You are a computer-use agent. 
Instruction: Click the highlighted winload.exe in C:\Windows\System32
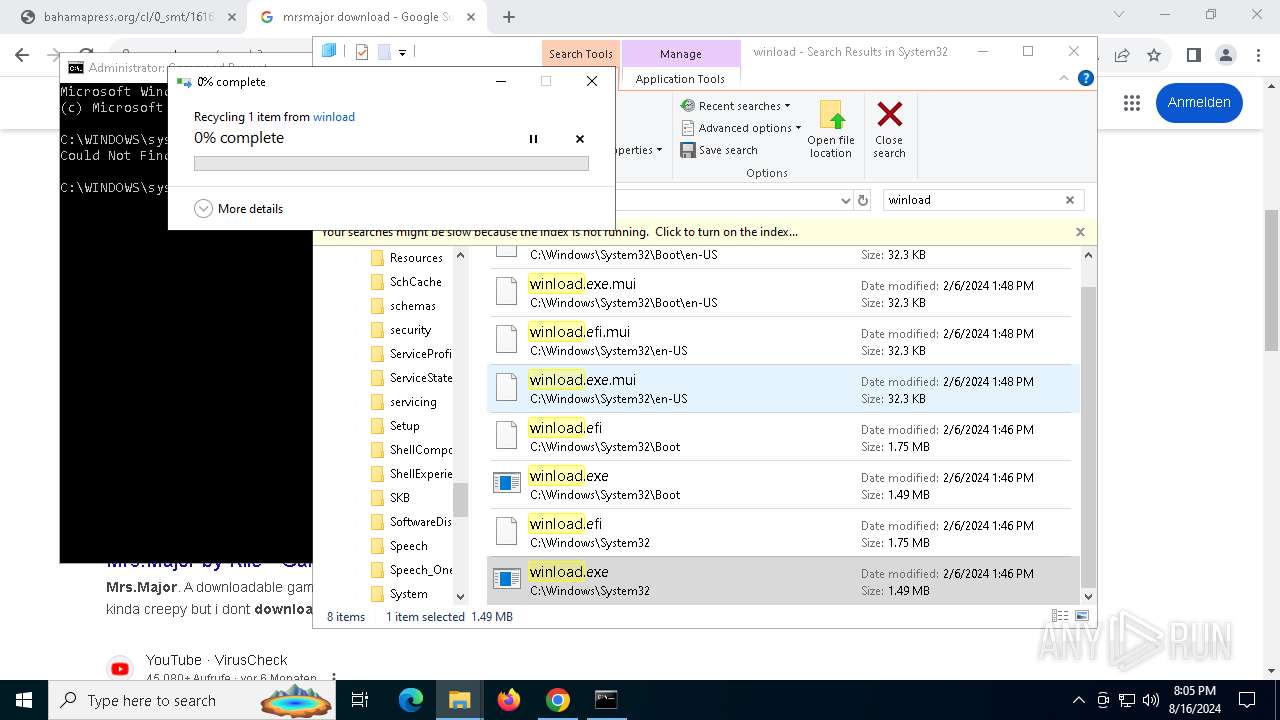click(783, 581)
